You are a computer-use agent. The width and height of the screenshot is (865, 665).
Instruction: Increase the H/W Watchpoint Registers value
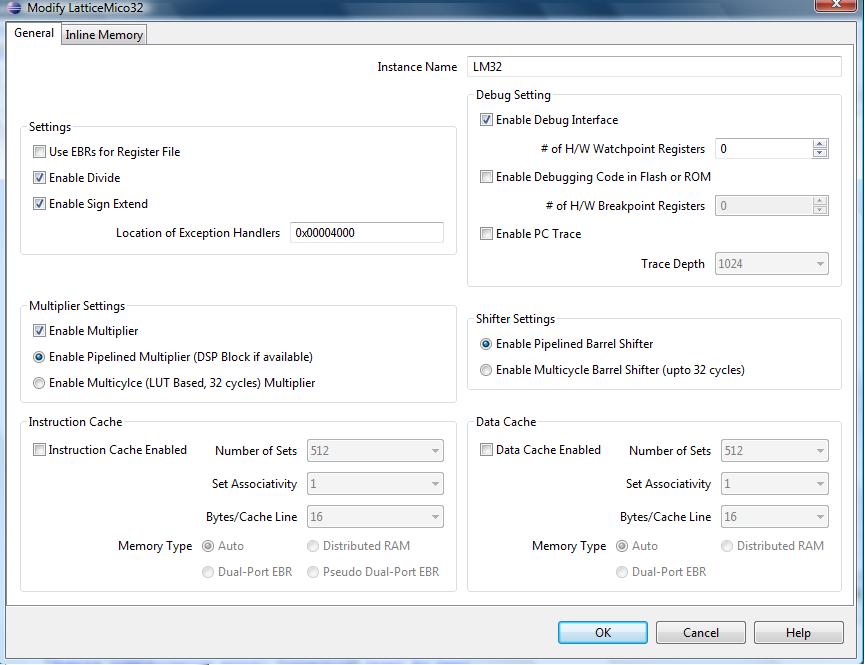(x=820, y=144)
